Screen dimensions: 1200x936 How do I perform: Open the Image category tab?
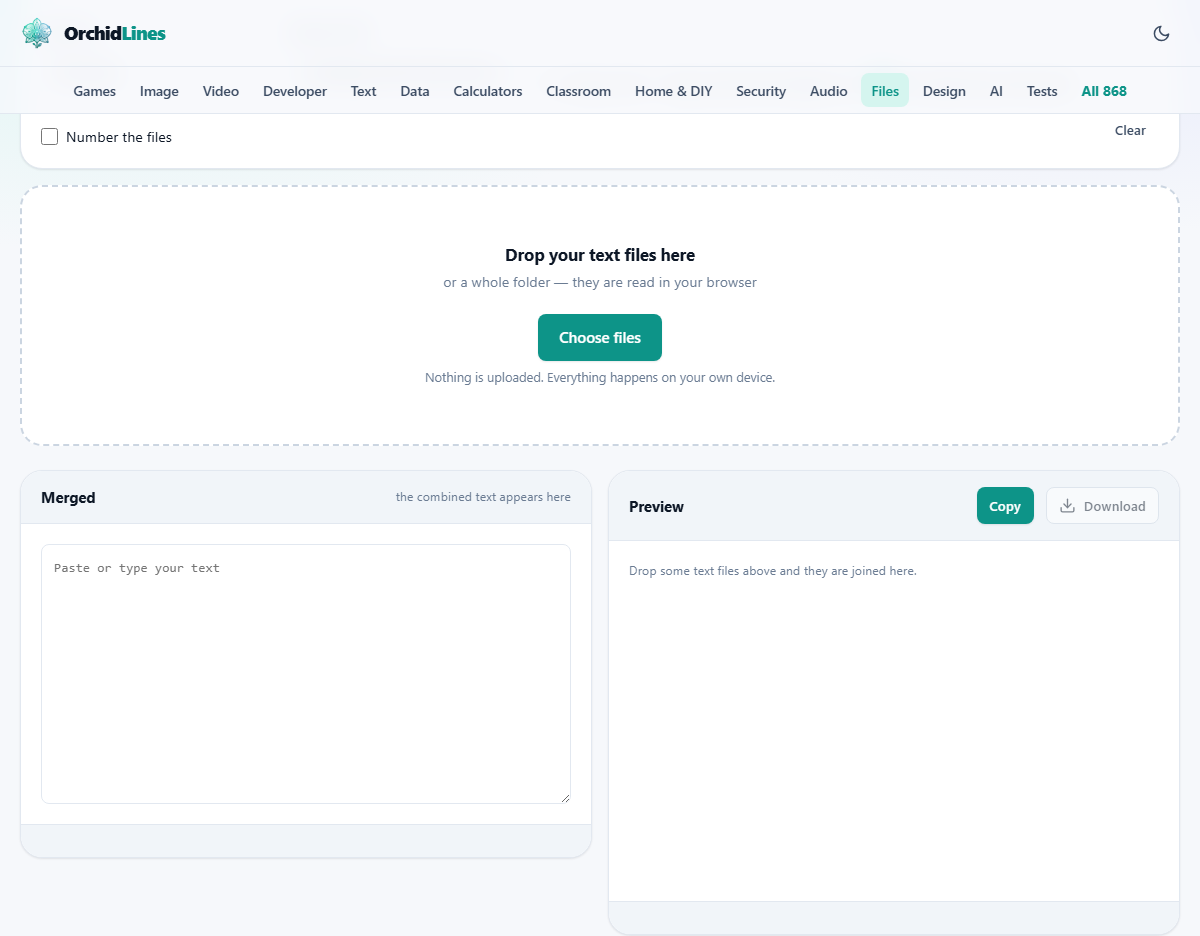click(159, 91)
